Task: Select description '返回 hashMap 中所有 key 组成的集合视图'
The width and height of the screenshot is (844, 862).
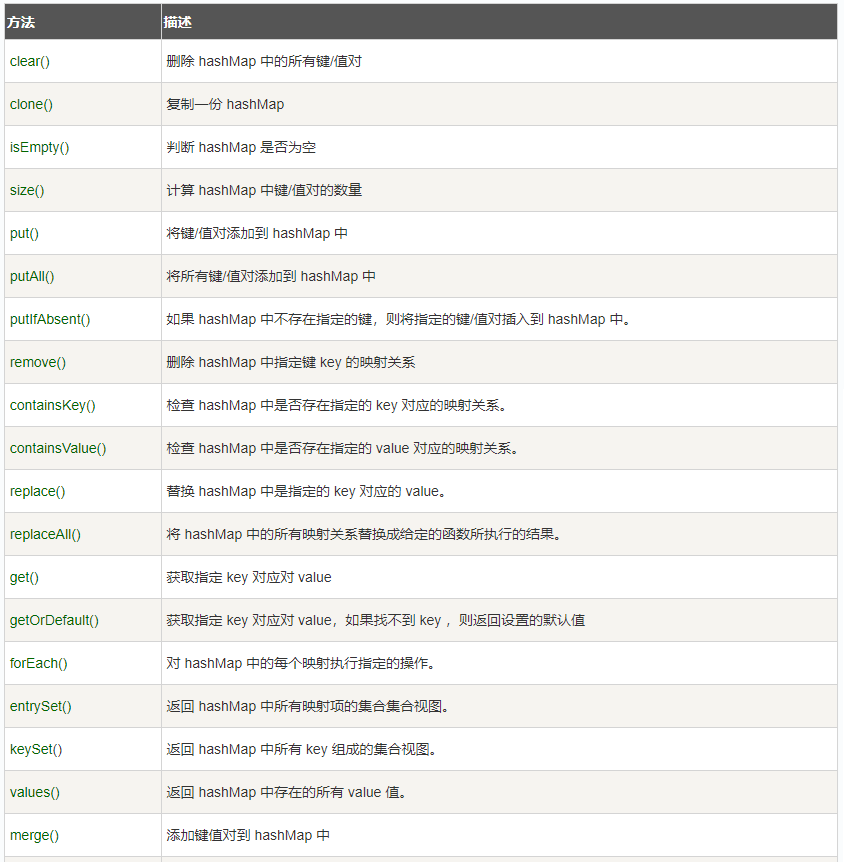Action: (x=301, y=749)
